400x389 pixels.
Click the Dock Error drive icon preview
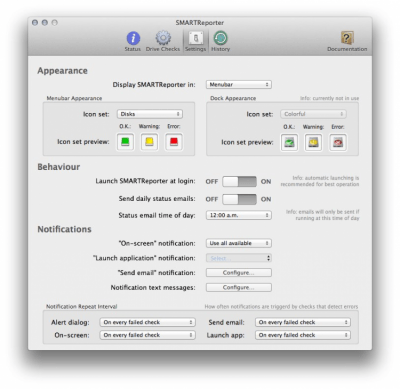pyautogui.click(x=338, y=143)
